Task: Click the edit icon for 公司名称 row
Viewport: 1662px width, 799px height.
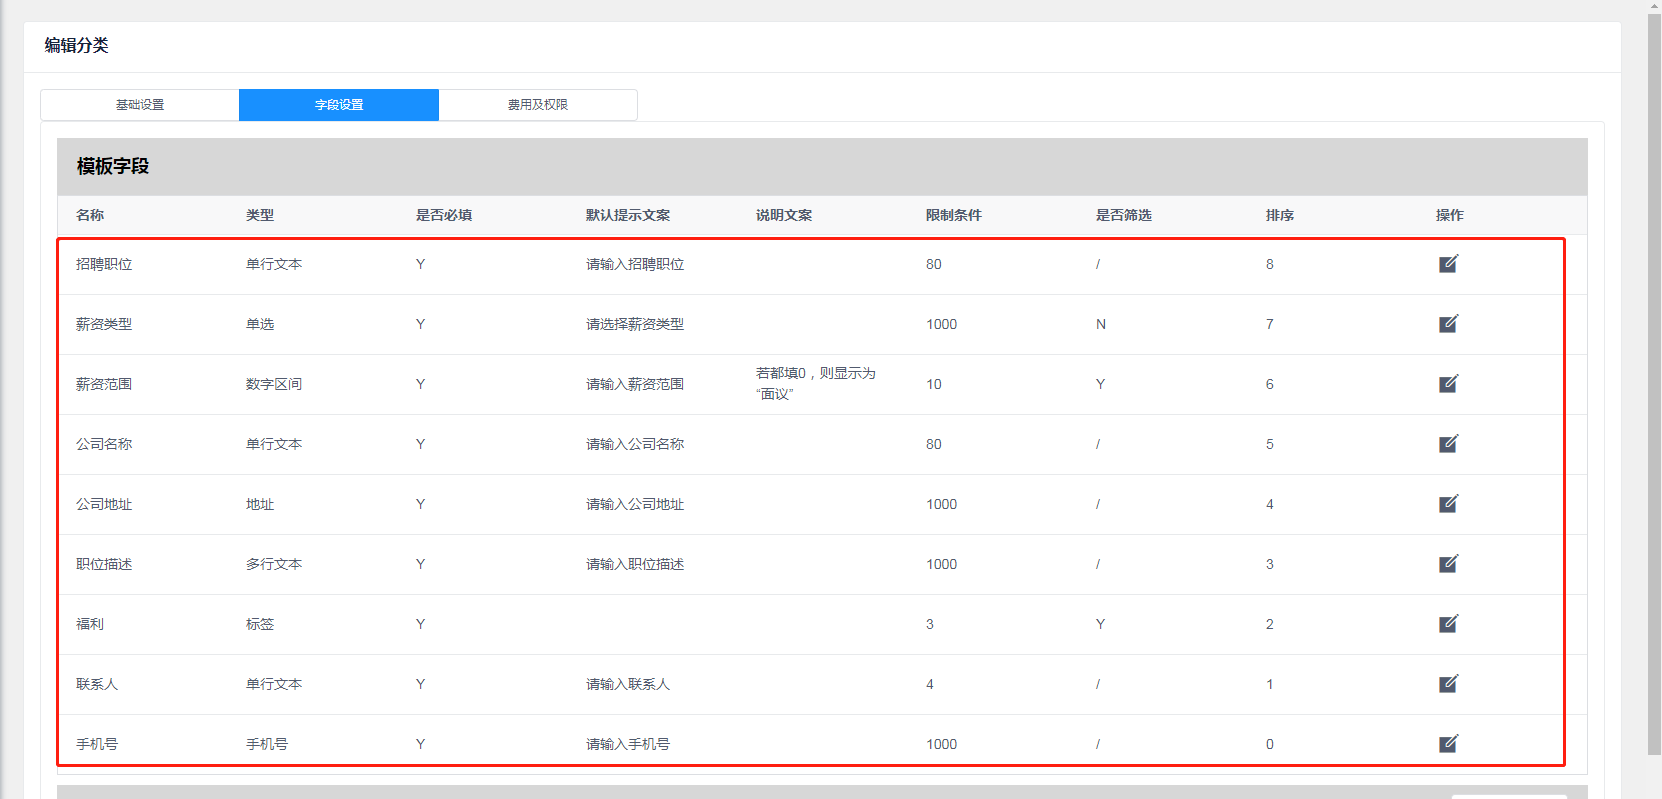Action: pyautogui.click(x=1448, y=444)
